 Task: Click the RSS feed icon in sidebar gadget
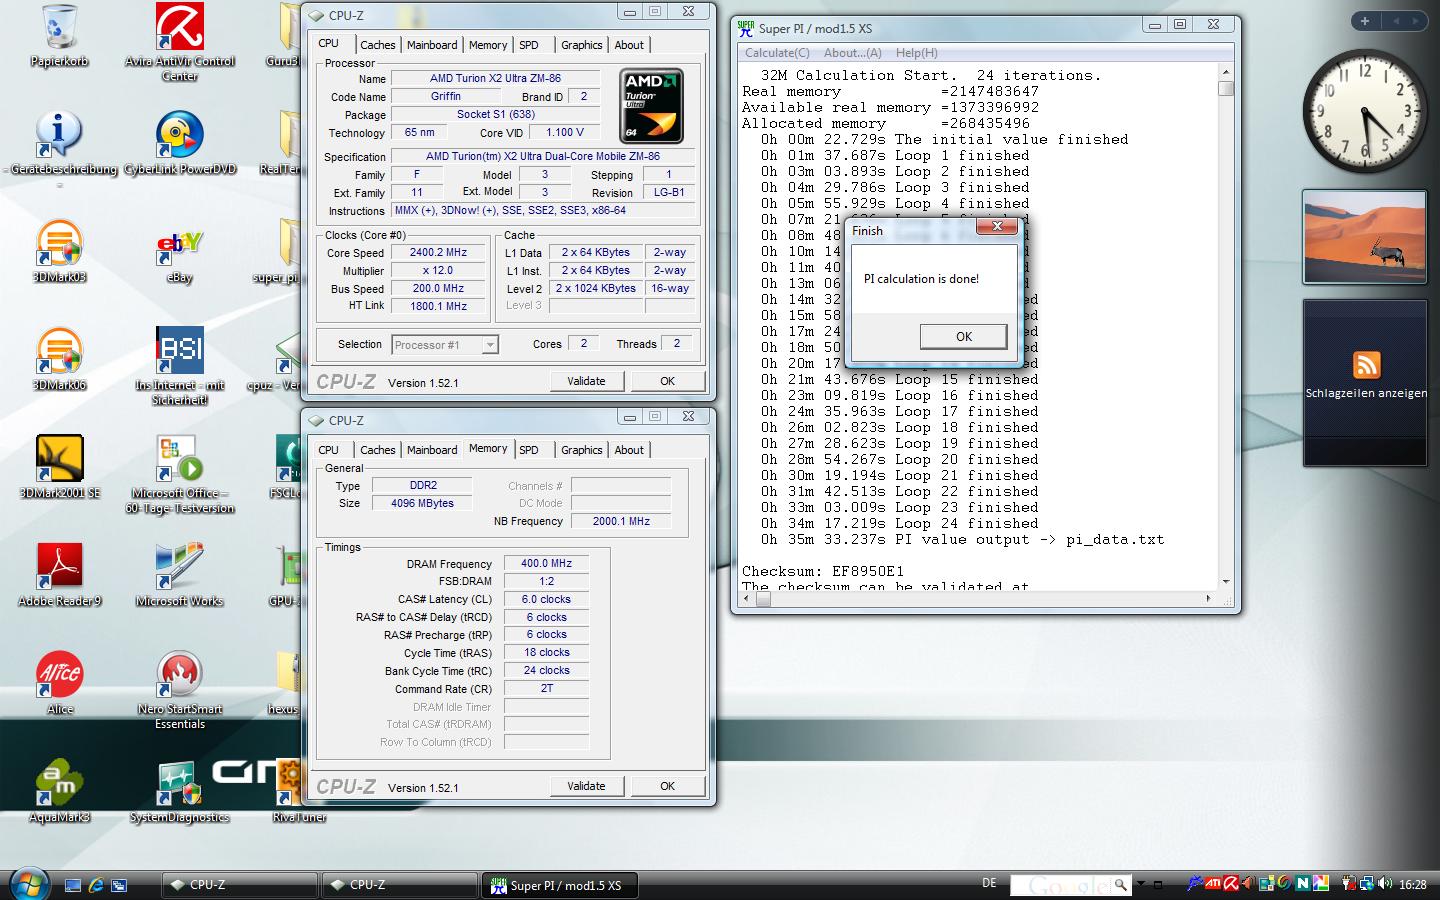[1366, 365]
